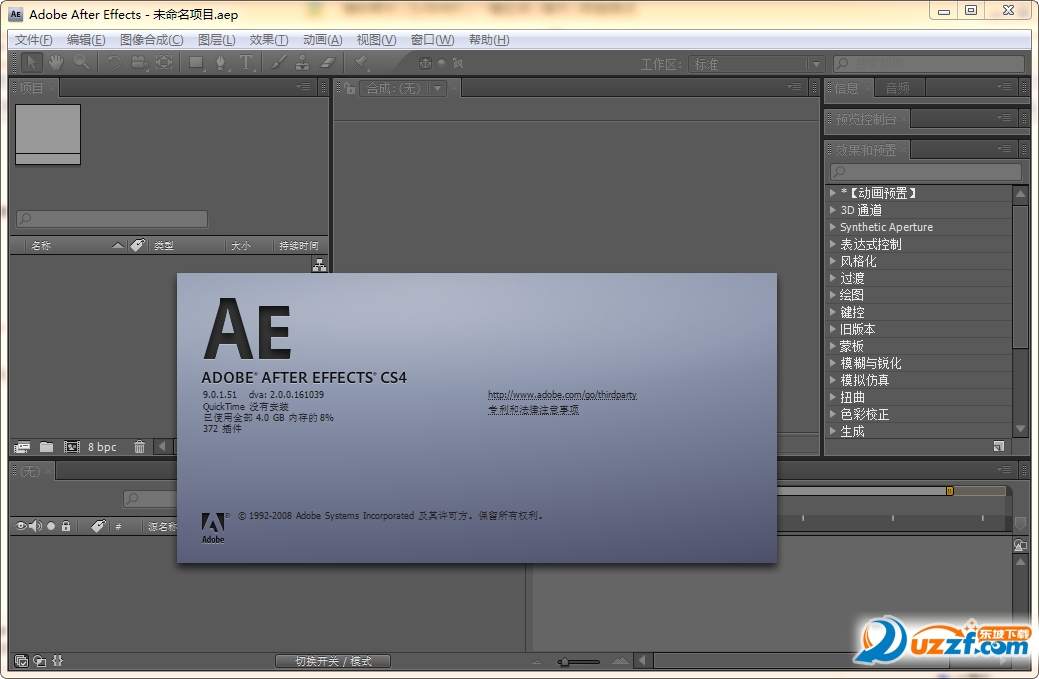This screenshot has width=1039, height=679.
Task: Open the adobe.com thirdparty link
Action: (x=562, y=395)
